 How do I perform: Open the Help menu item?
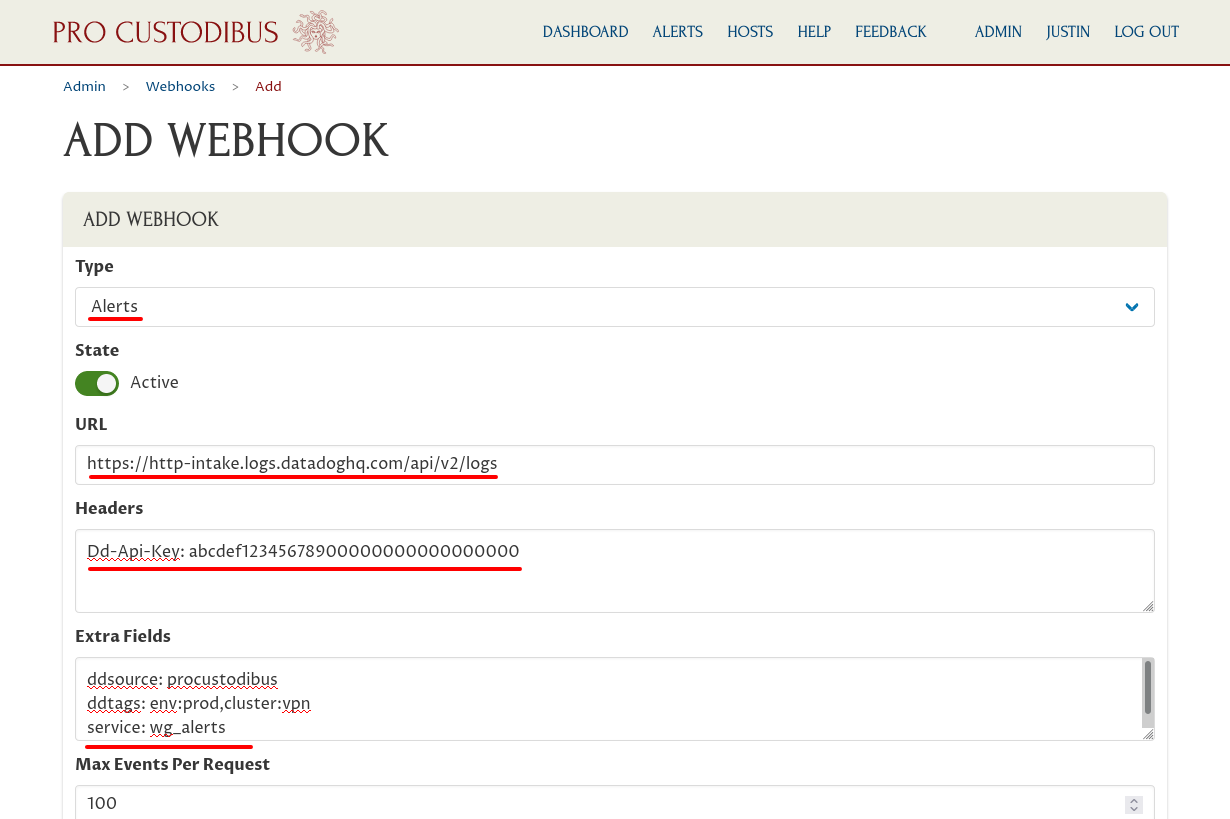pos(814,32)
